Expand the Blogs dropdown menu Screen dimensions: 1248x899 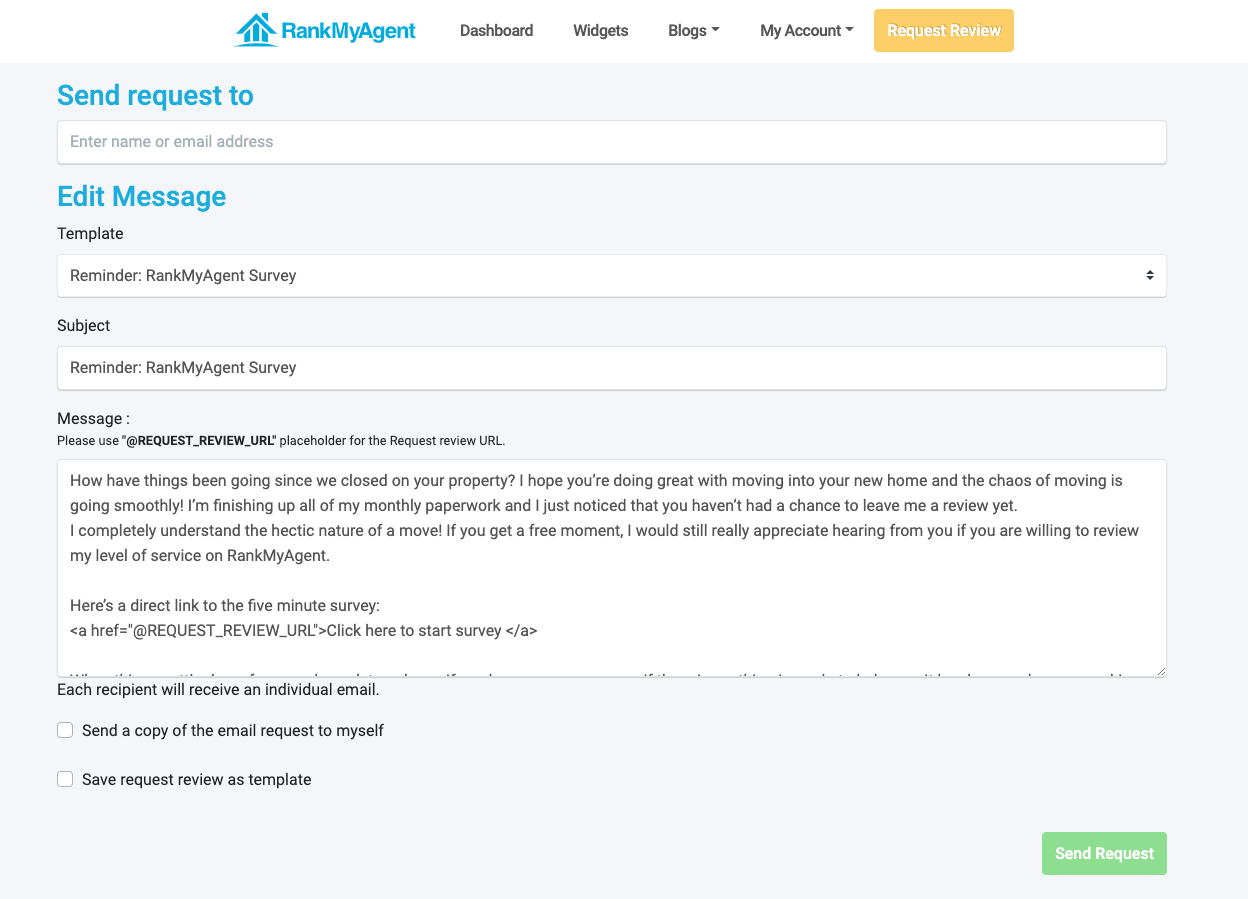pos(693,31)
